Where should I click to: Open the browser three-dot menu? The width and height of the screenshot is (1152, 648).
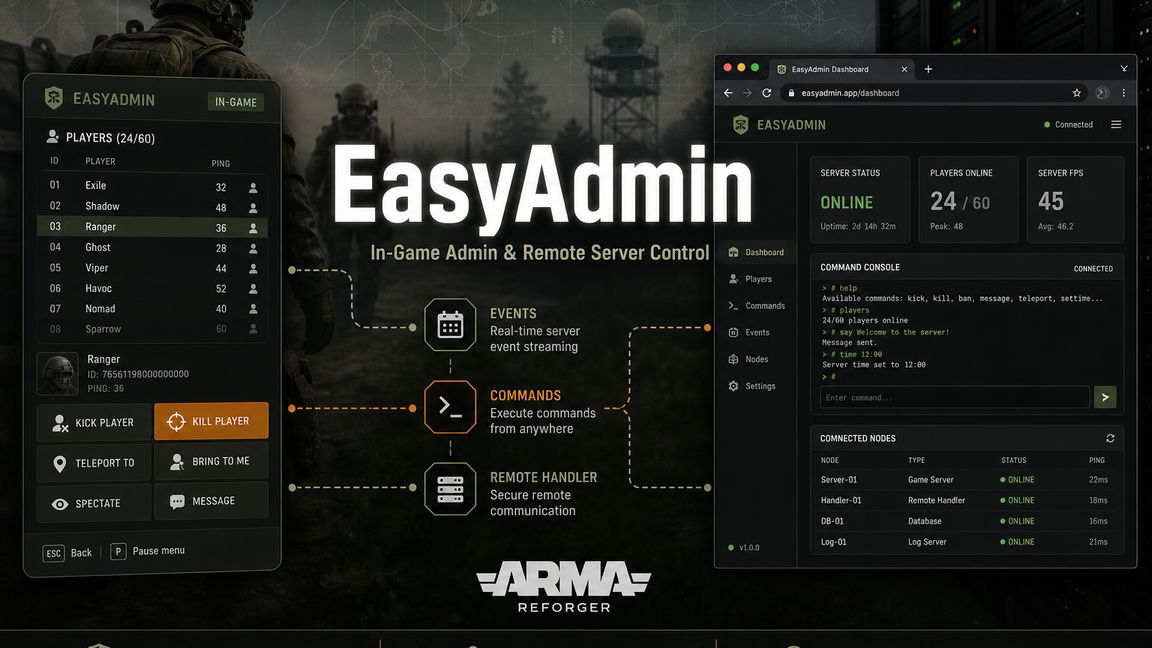1123,93
